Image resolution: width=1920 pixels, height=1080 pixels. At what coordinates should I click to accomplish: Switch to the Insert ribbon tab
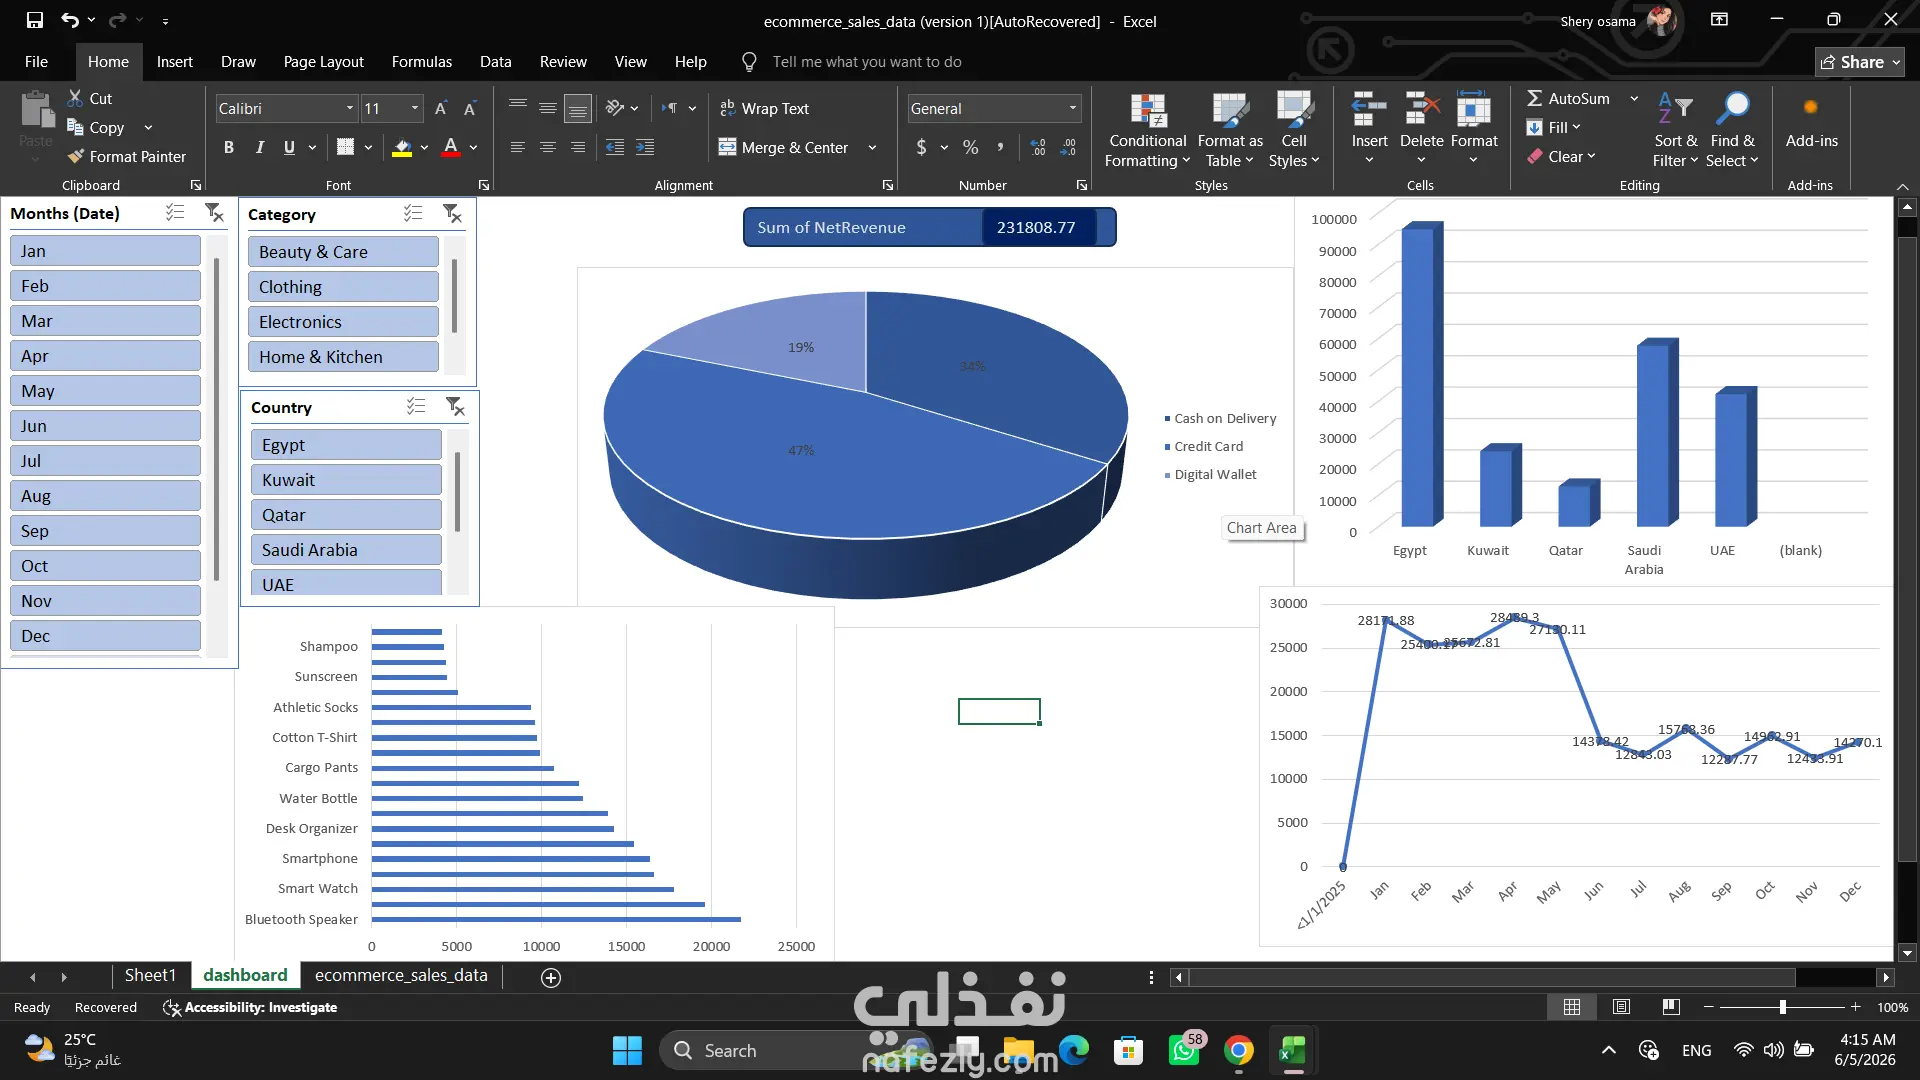[174, 61]
